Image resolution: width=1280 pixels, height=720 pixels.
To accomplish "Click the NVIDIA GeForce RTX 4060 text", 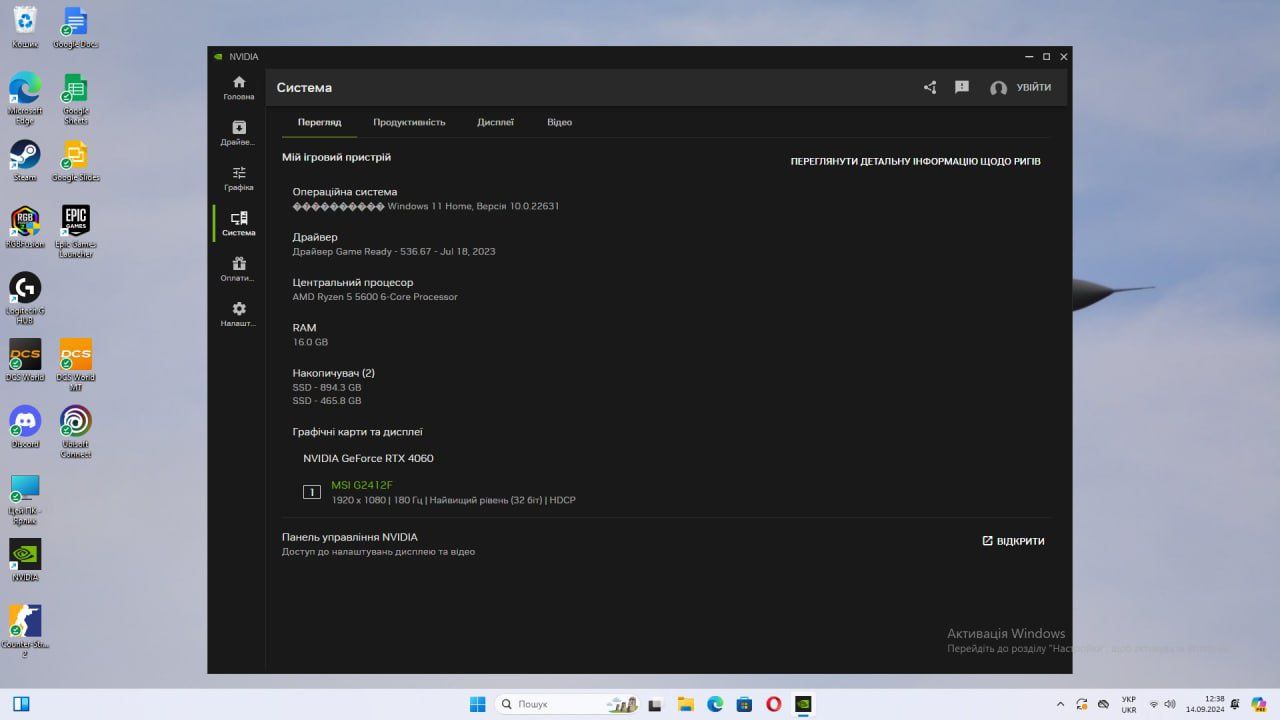I will 368,458.
